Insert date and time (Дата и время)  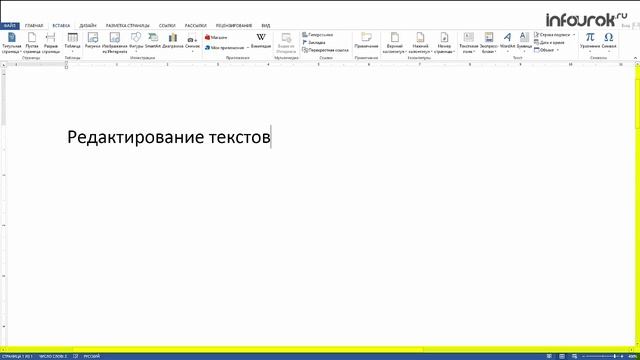point(549,42)
